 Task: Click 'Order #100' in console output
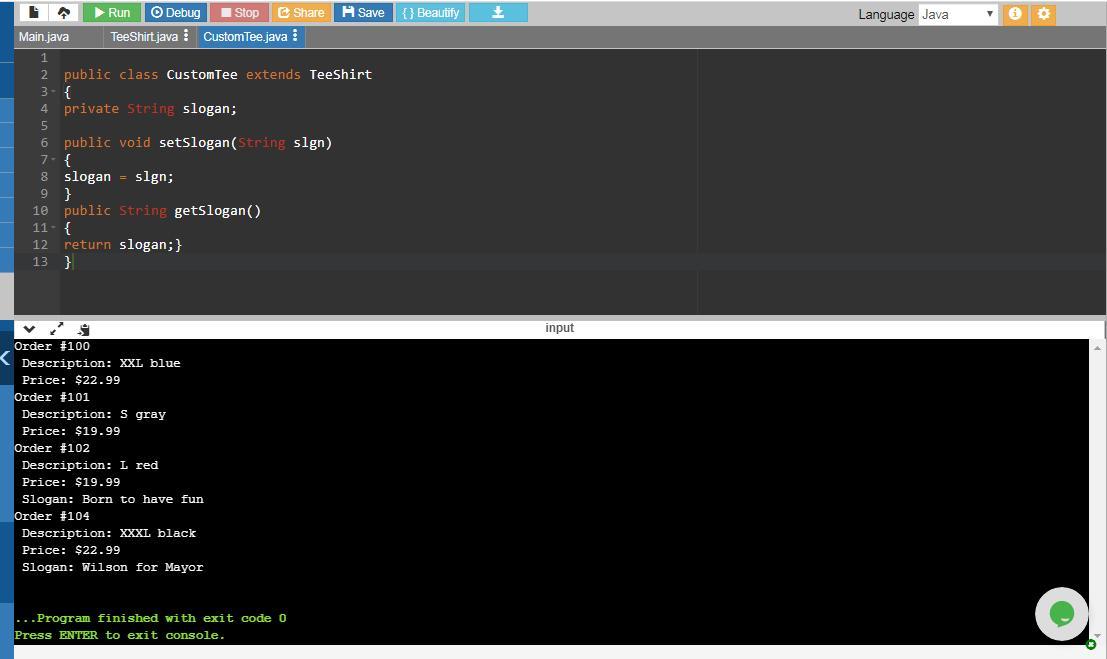[x=52, y=346]
